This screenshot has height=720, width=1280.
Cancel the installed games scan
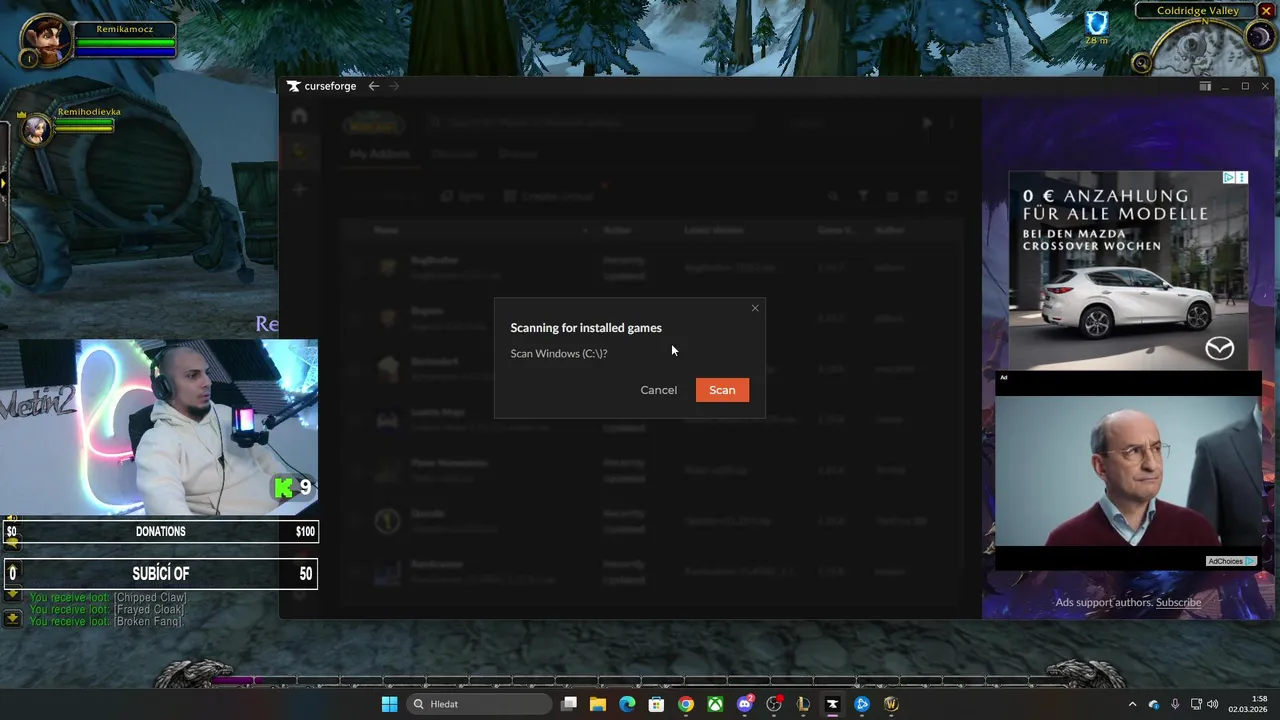click(658, 390)
